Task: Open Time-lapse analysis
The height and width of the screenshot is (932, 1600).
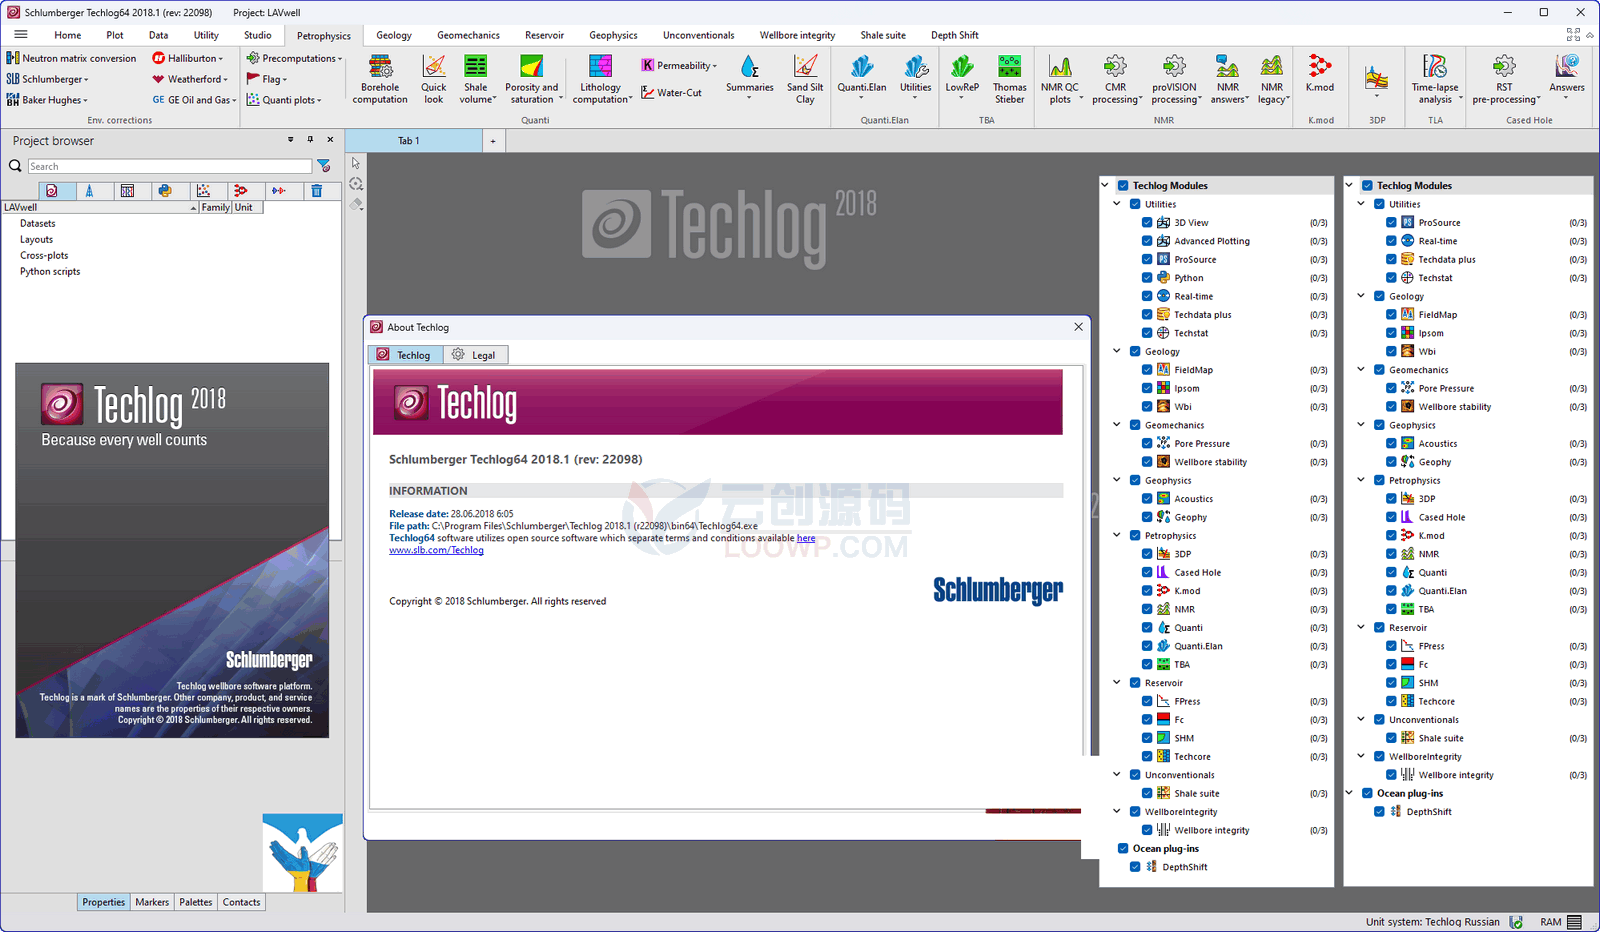Action: [1435, 79]
